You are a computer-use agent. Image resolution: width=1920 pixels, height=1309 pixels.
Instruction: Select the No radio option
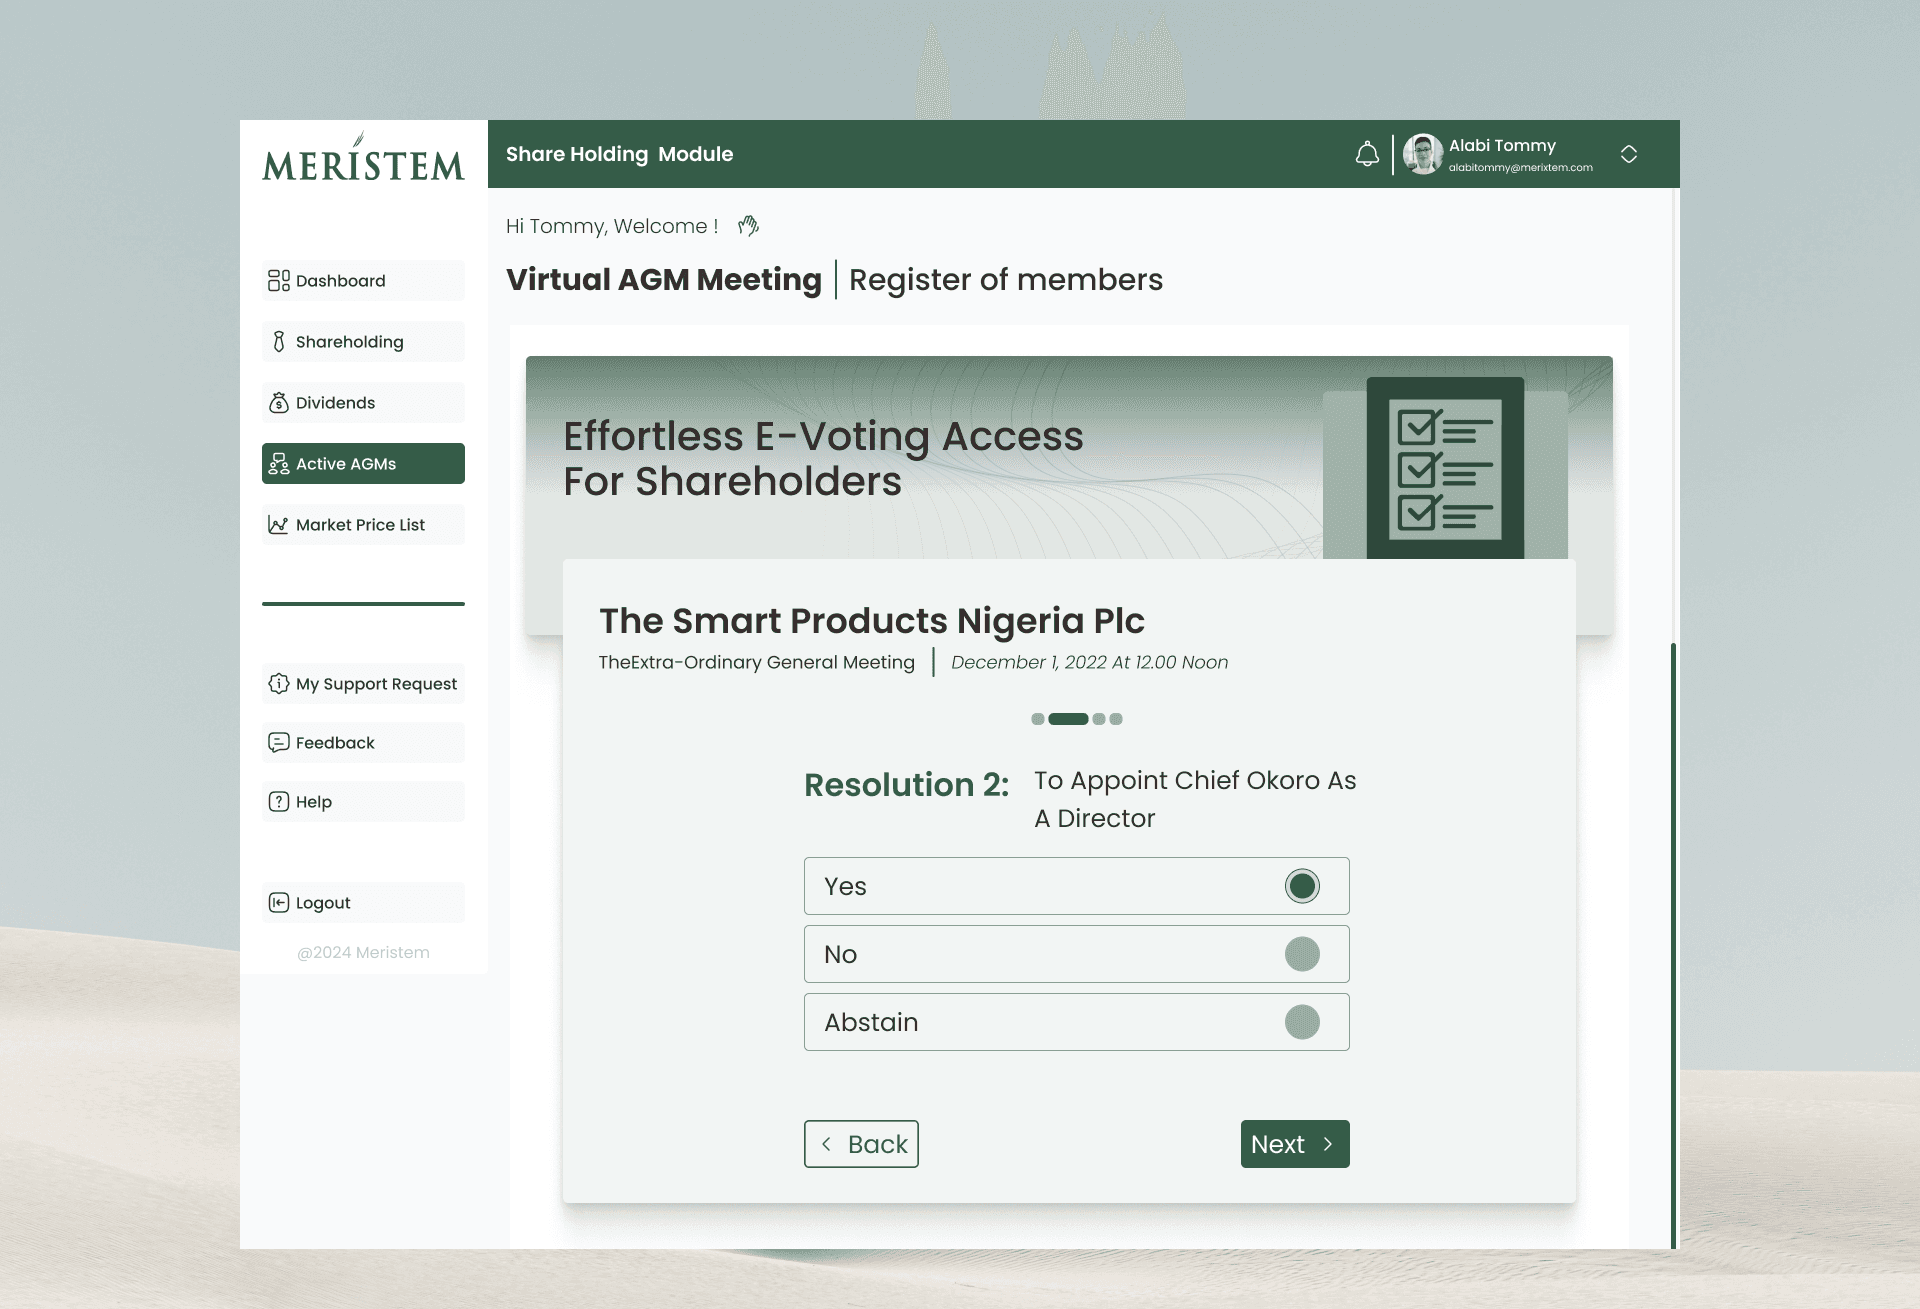pyautogui.click(x=1302, y=954)
